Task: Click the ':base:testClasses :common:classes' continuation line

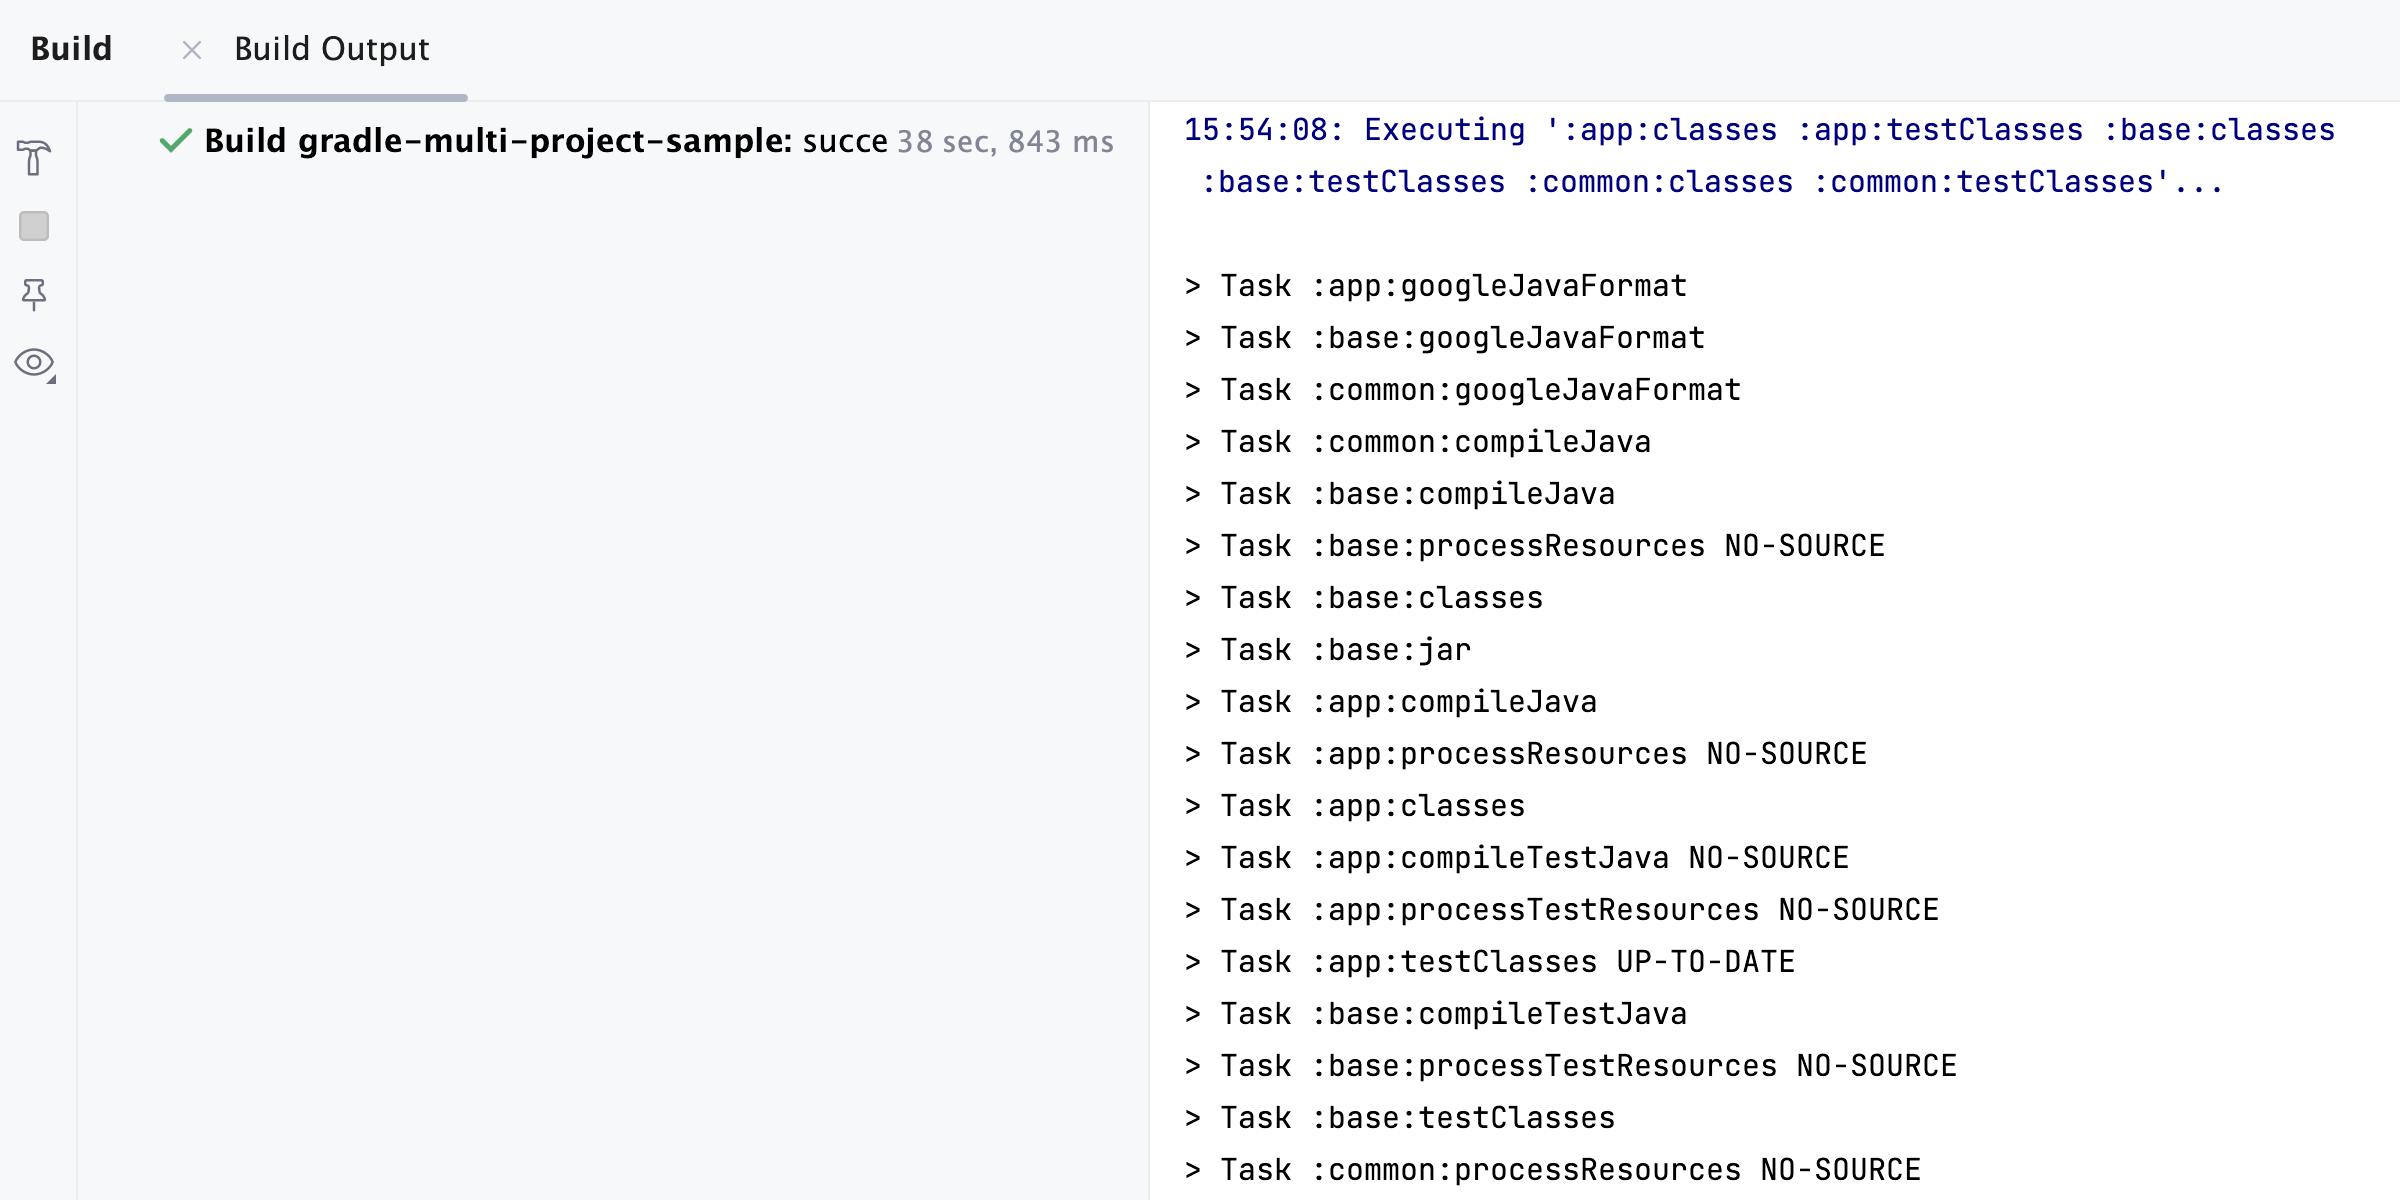Action: 1712,182
